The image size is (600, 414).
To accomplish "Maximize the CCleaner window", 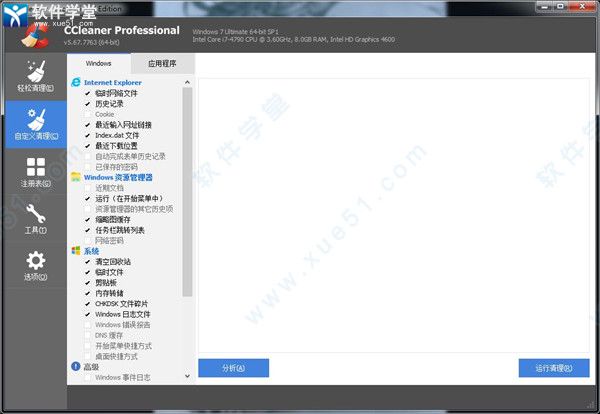I will [561, 6].
